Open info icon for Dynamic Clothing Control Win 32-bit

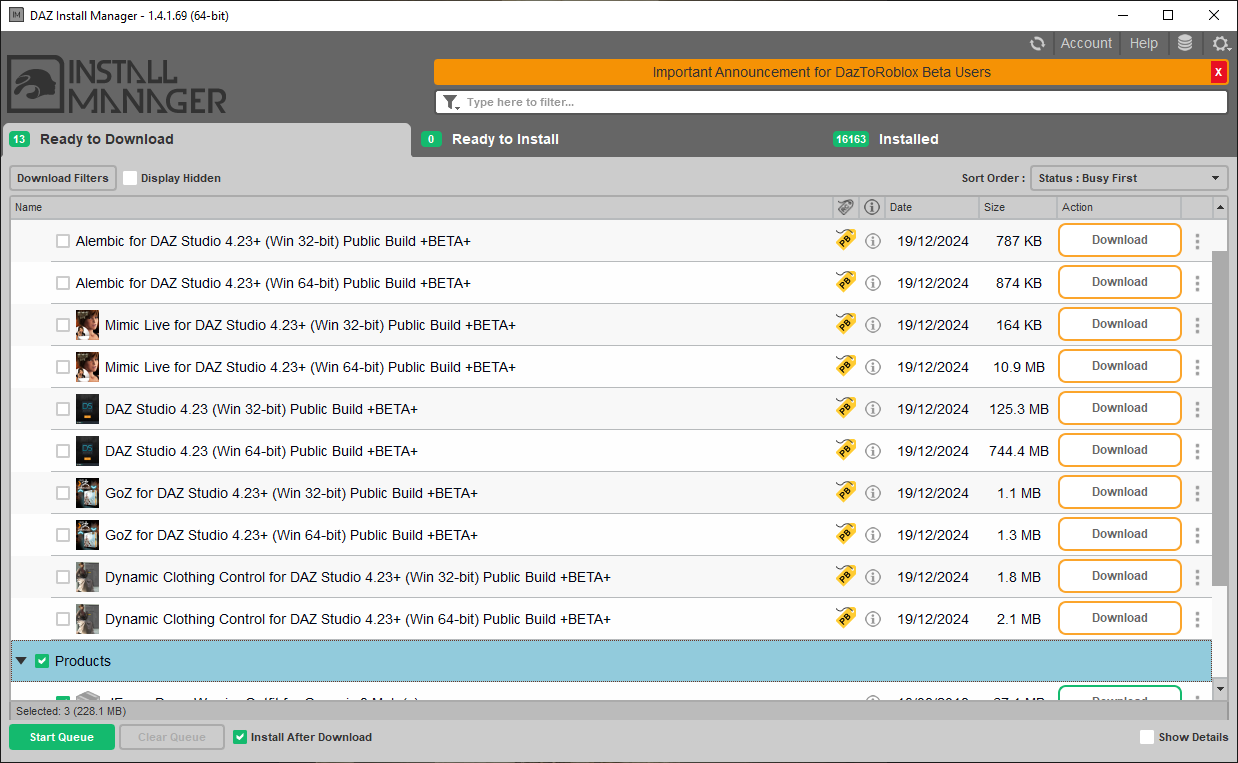pos(873,577)
